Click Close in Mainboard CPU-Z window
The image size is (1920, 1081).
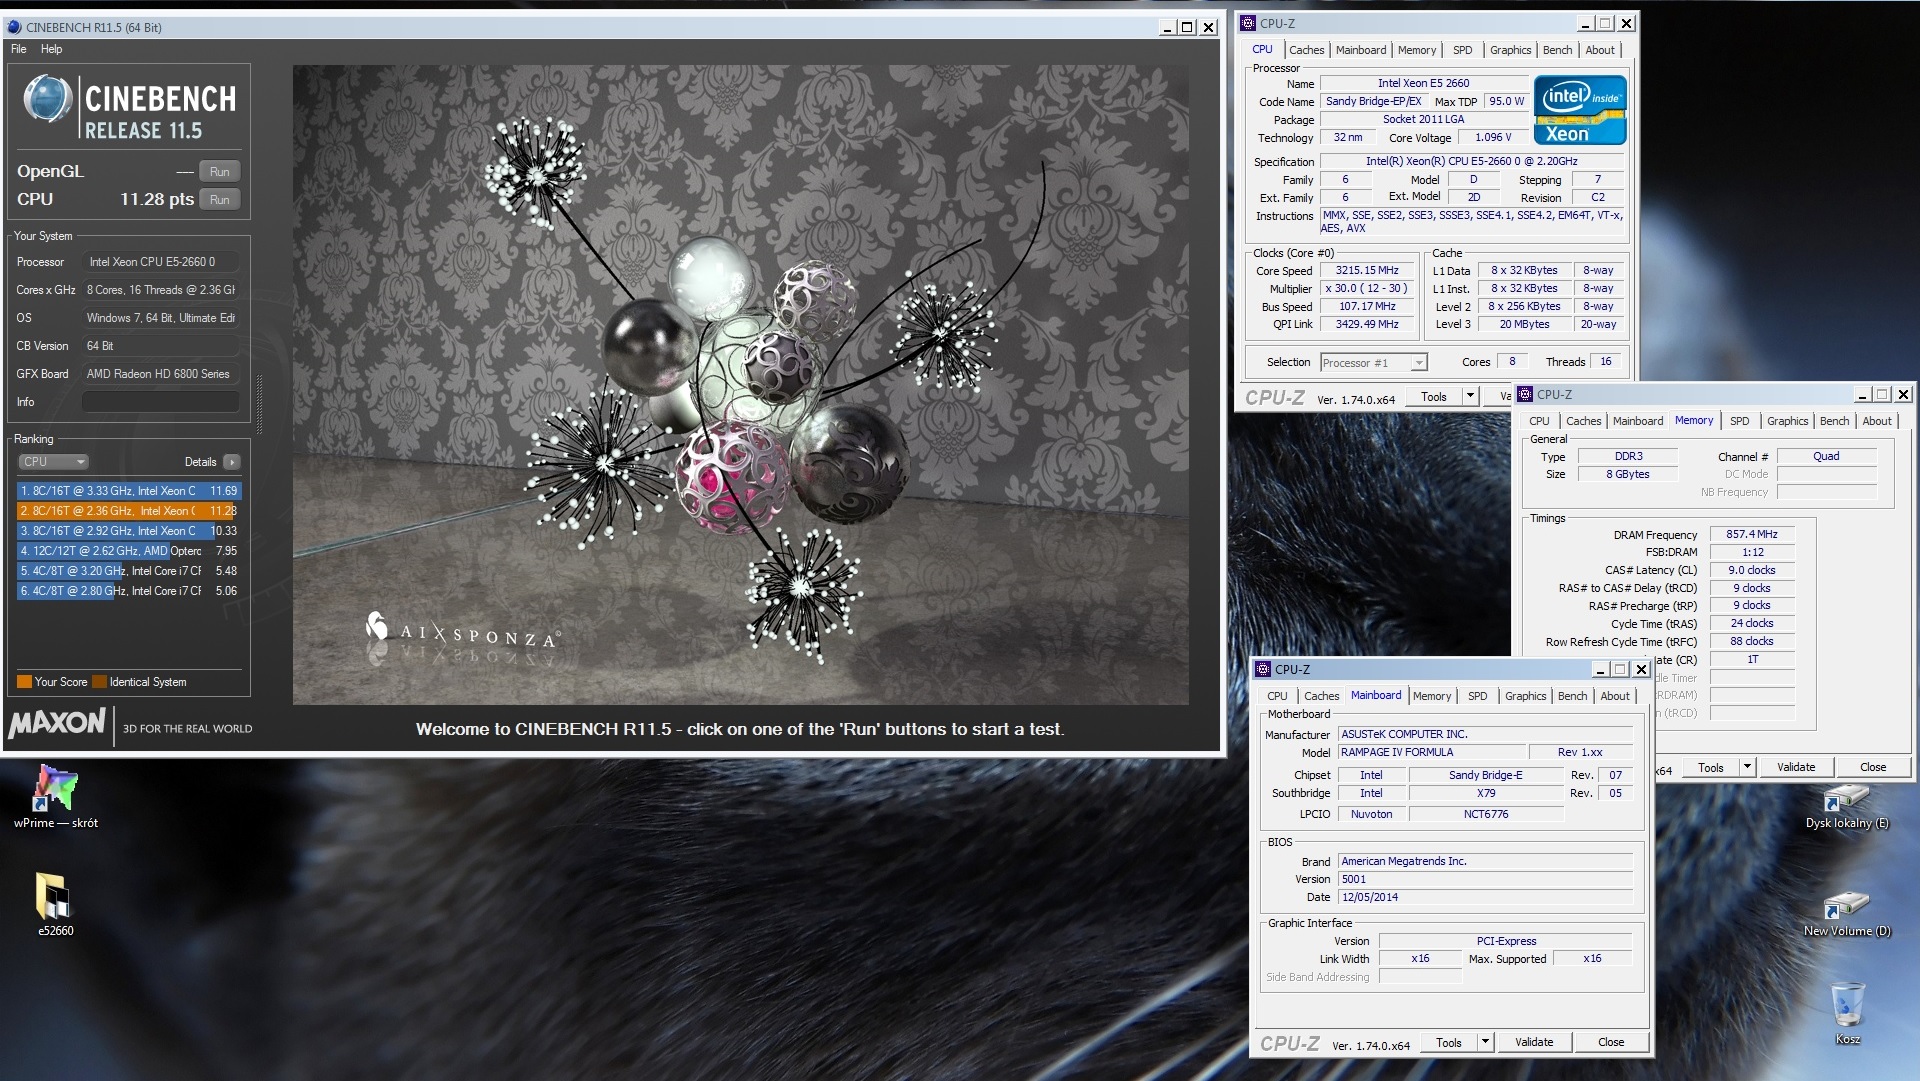pos(1611,1042)
